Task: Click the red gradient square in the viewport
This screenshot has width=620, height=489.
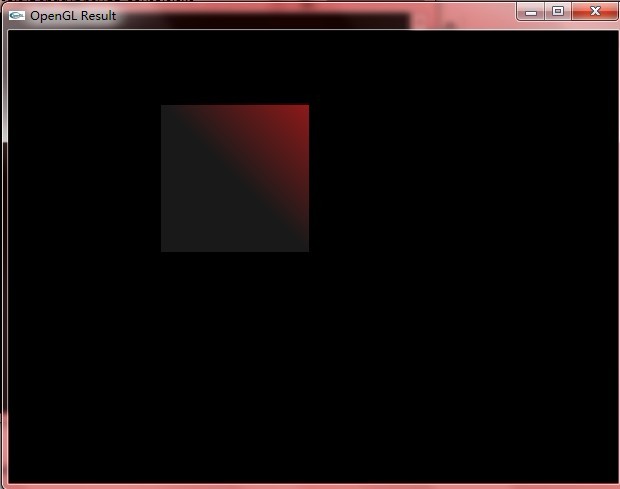Action: pyautogui.click(x=235, y=178)
